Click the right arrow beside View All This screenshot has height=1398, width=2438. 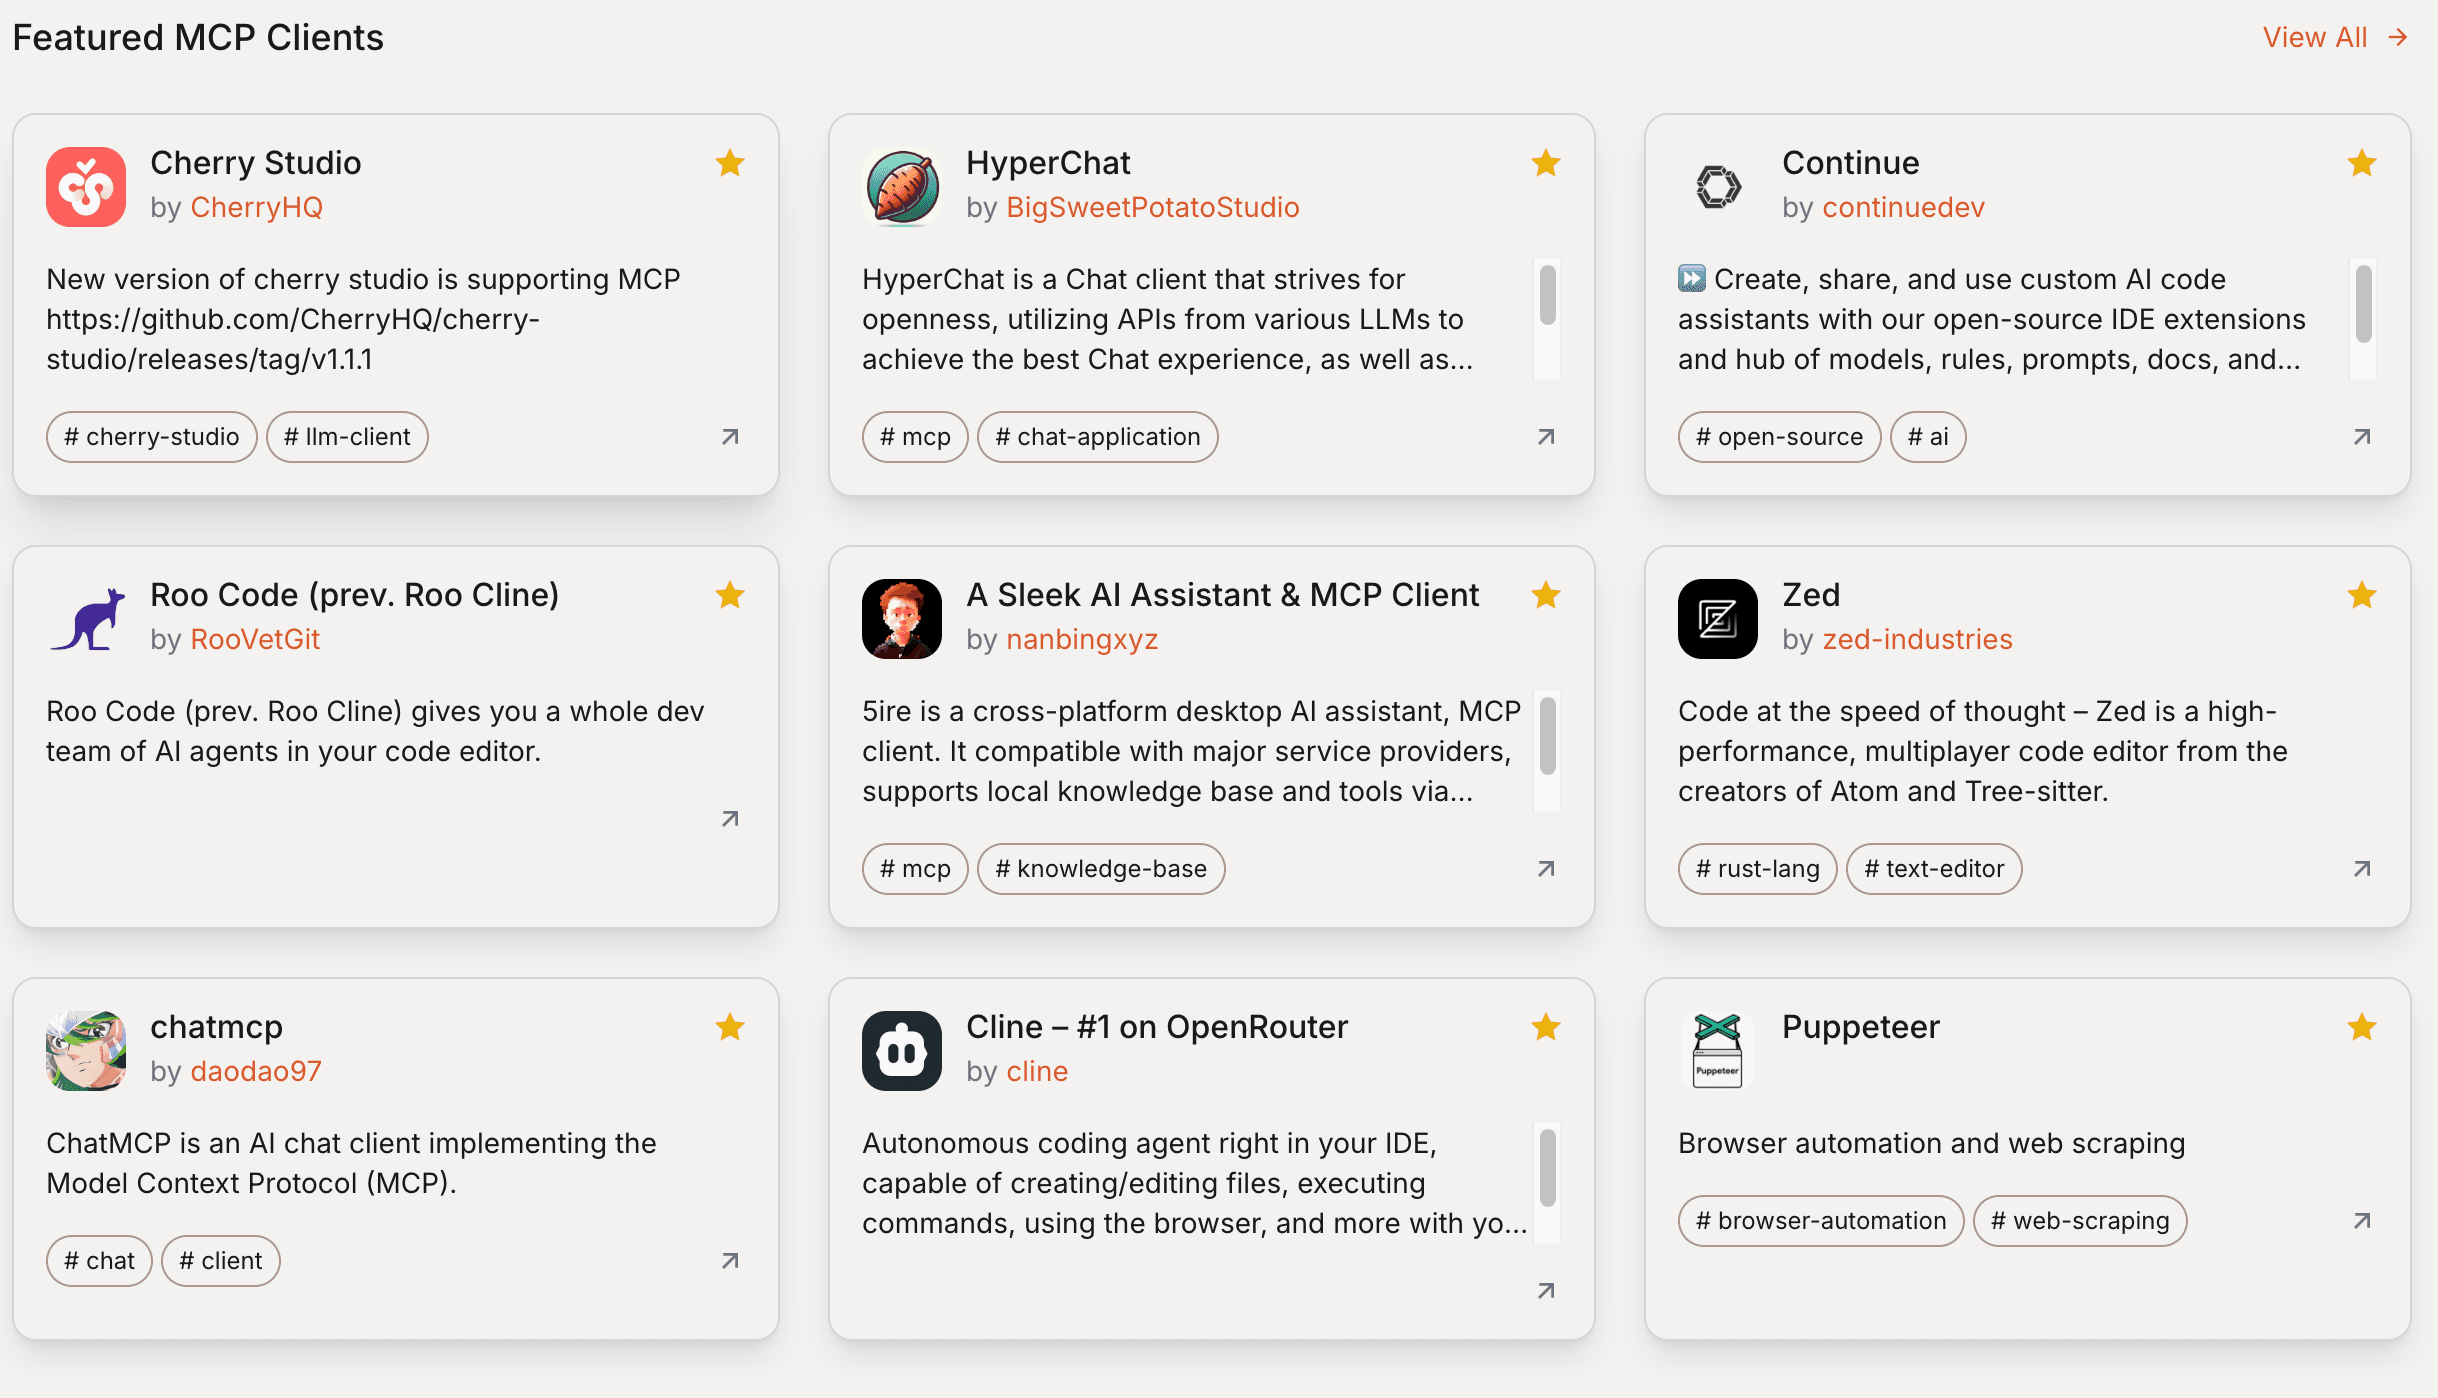2398,38
